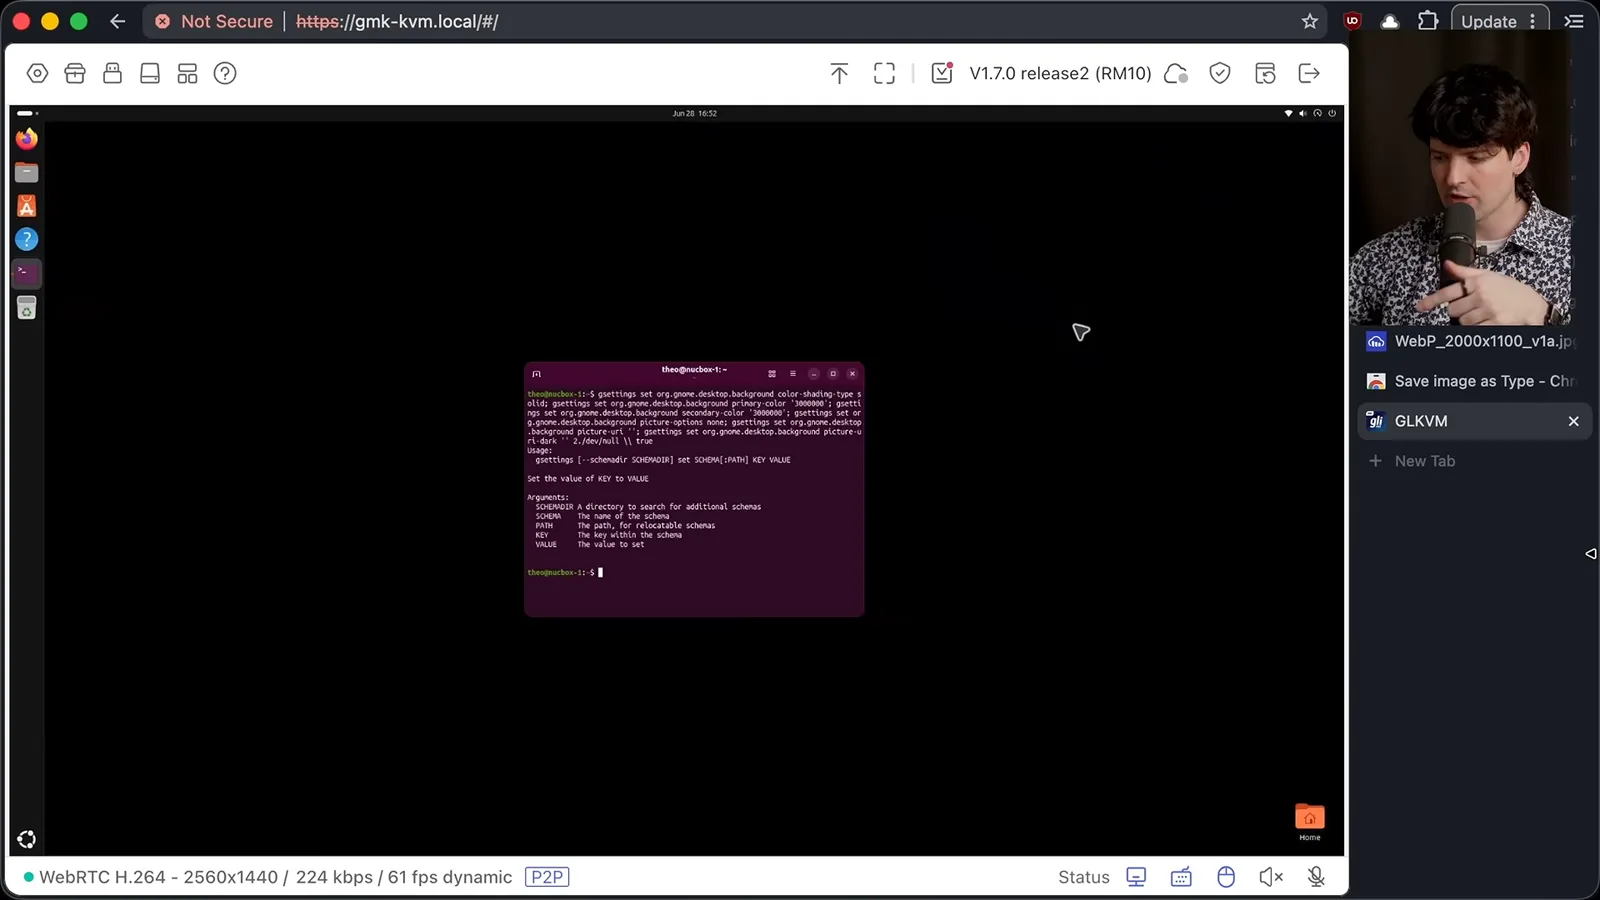Close the GLKVM tab

1573,421
